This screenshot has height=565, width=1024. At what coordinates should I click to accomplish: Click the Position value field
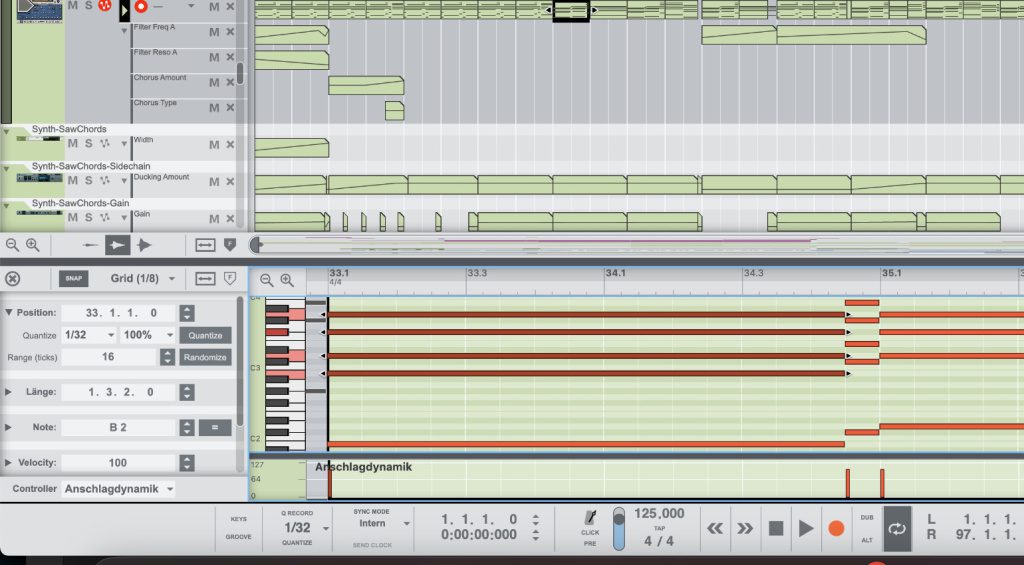pyautogui.click(x=119, y=313)
